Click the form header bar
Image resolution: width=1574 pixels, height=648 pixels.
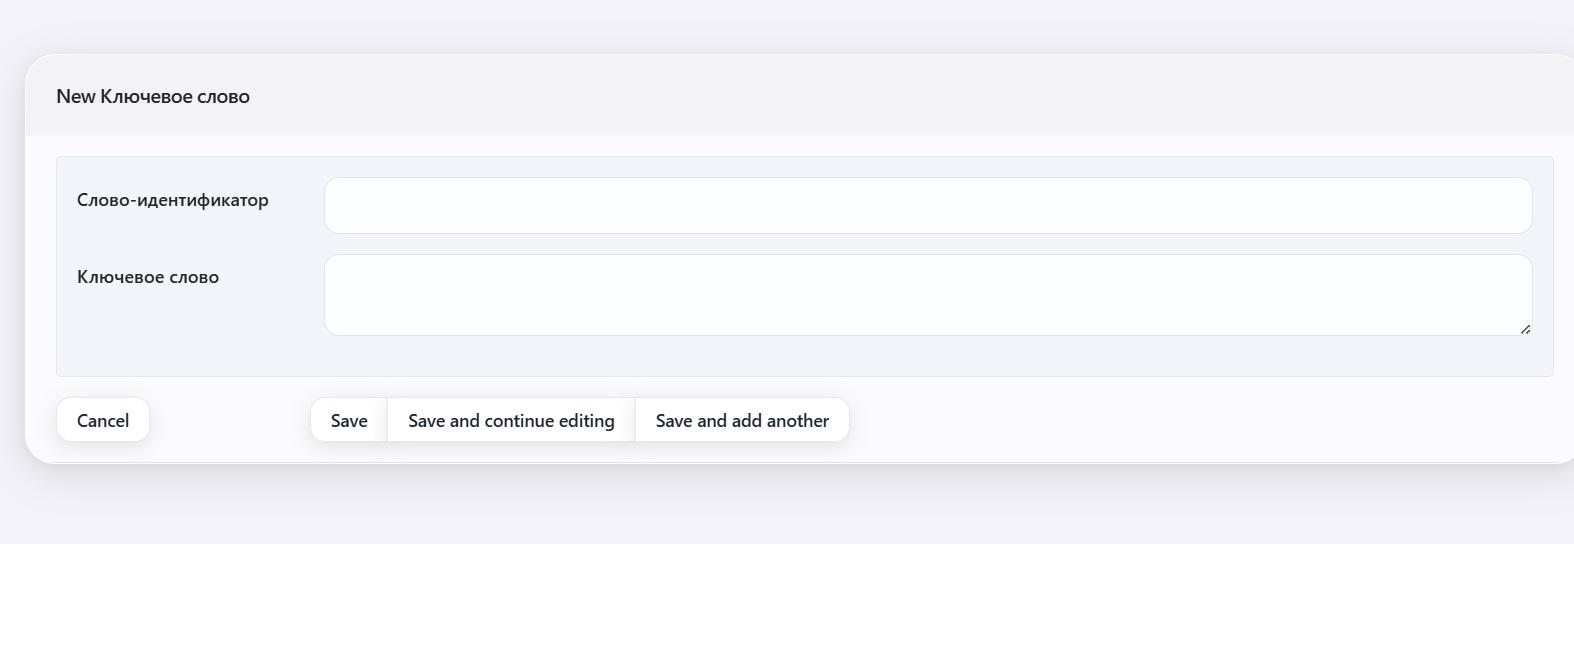(x=800, y=96)
